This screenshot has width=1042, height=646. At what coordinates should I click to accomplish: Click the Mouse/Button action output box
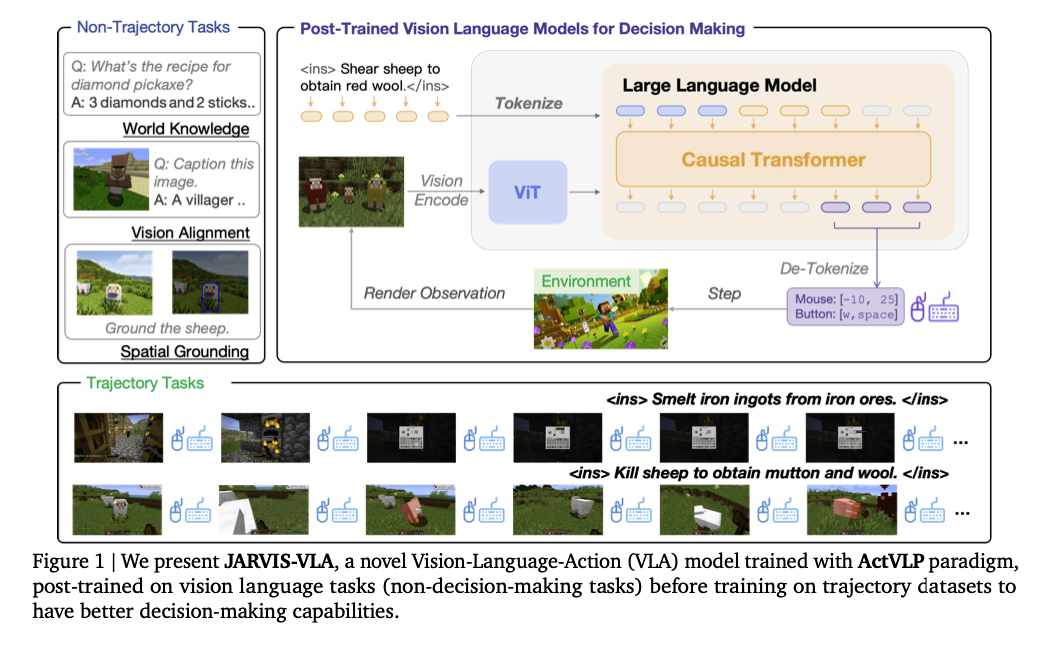846,307
